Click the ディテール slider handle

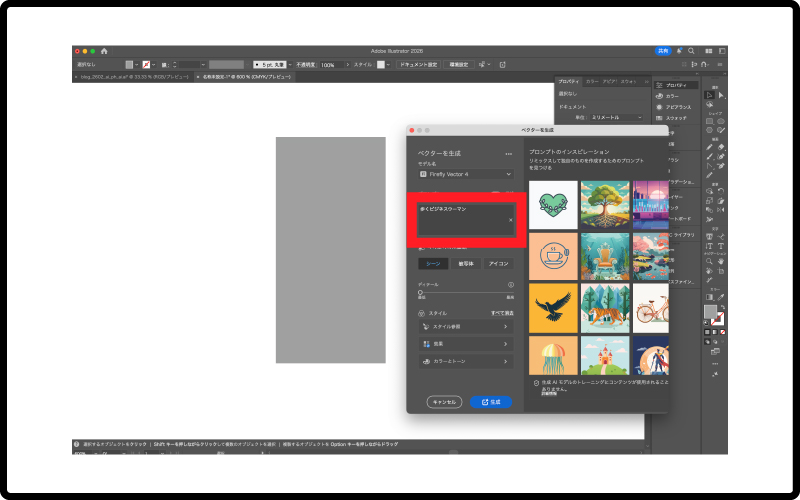(421, 293)
